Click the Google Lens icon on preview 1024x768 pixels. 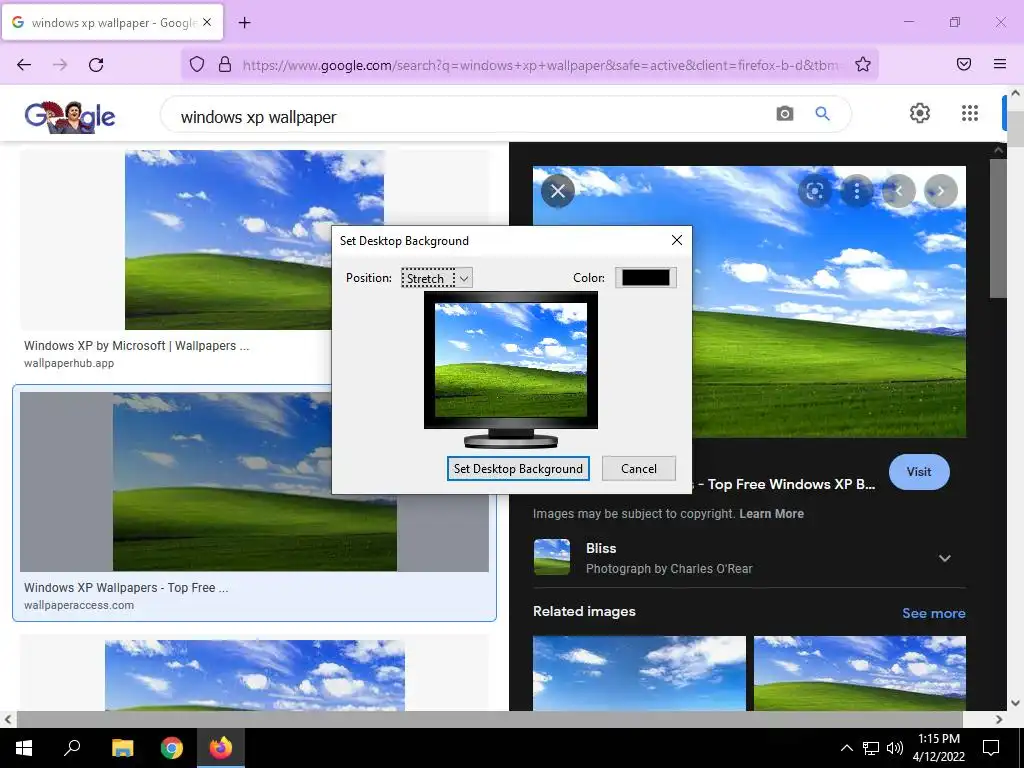click(x=814, y=191)
